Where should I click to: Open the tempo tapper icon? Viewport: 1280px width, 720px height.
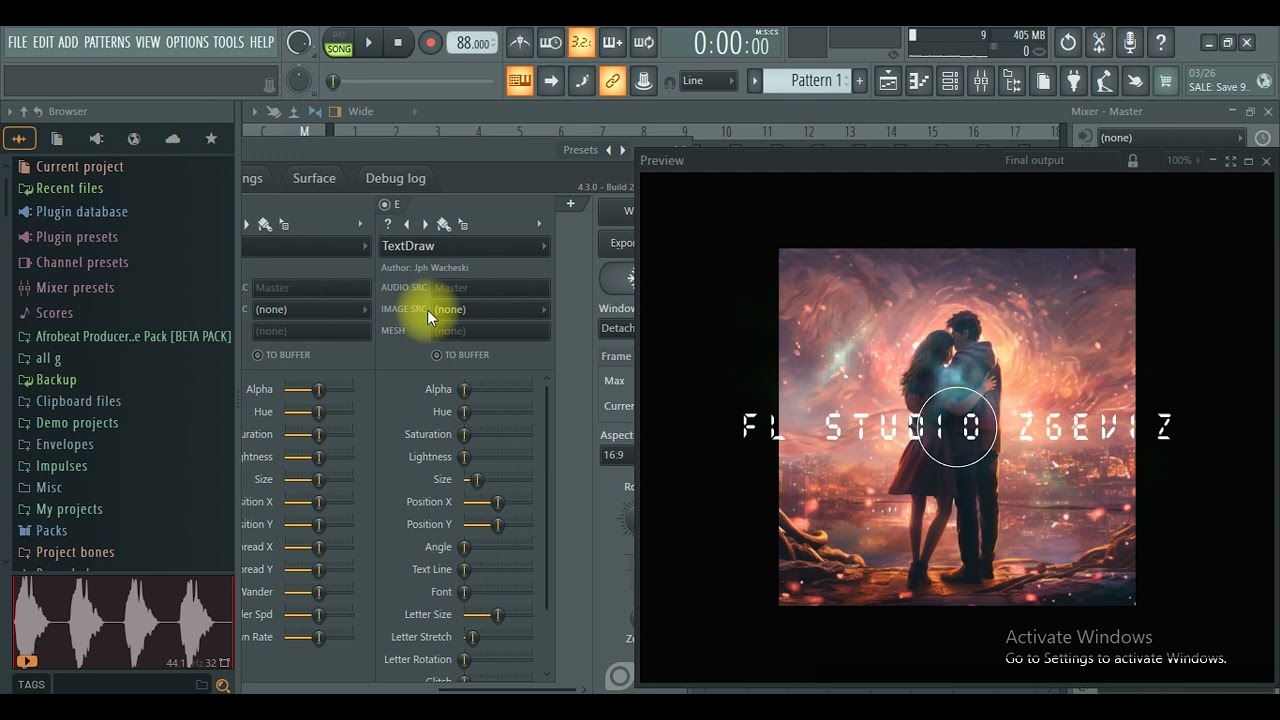point(1104,81)
